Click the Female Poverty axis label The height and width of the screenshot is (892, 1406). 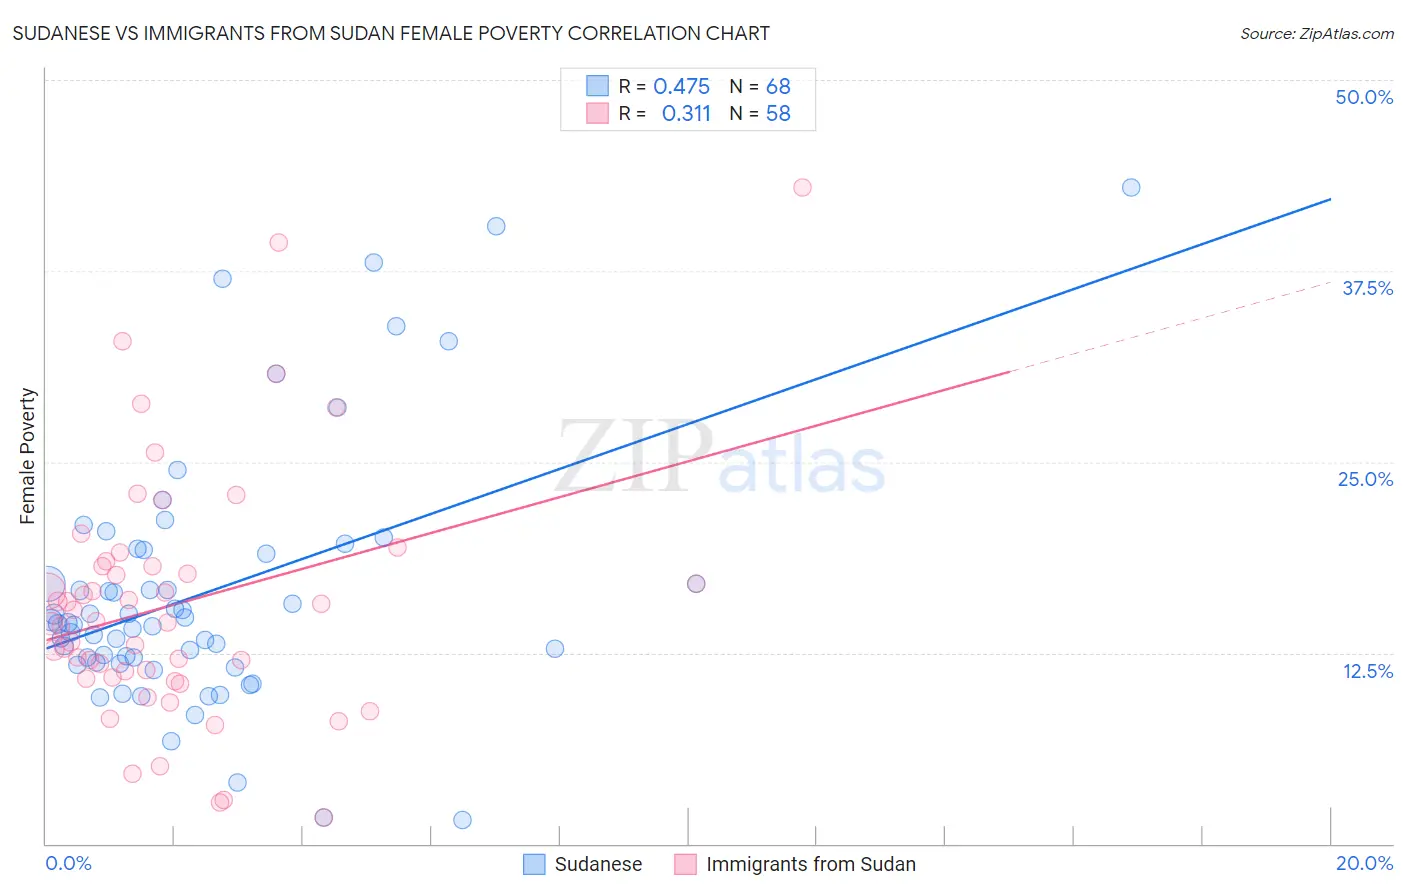[28, 456]
